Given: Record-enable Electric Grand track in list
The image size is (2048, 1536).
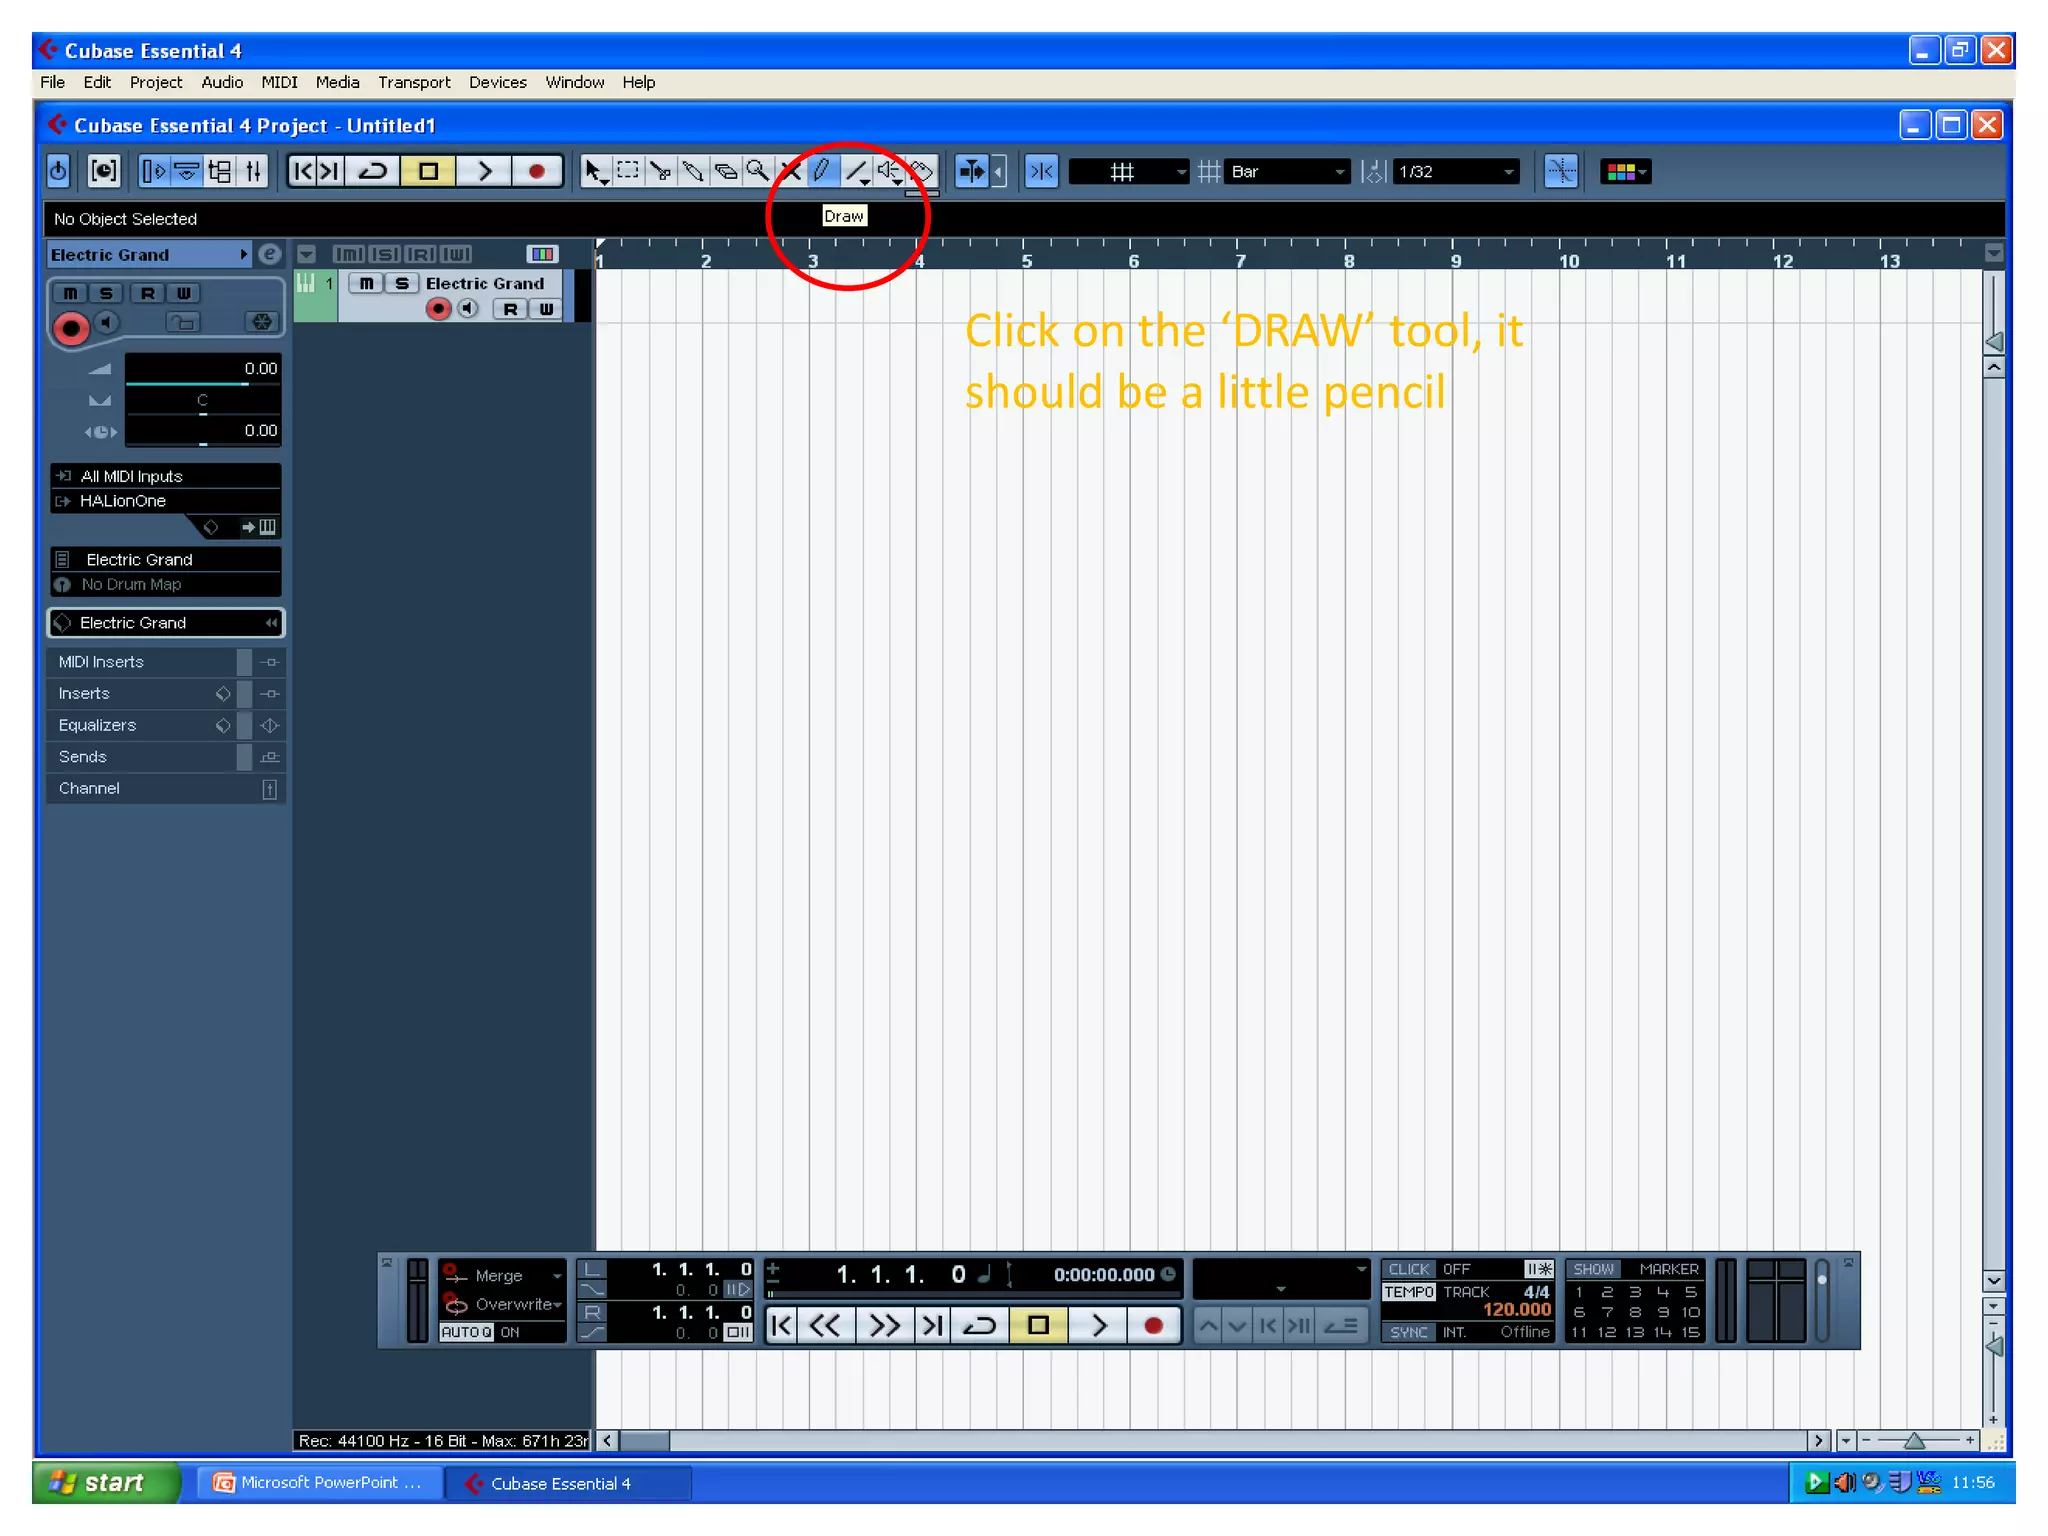Looking at the screenshot, I should tap(438, 309).
